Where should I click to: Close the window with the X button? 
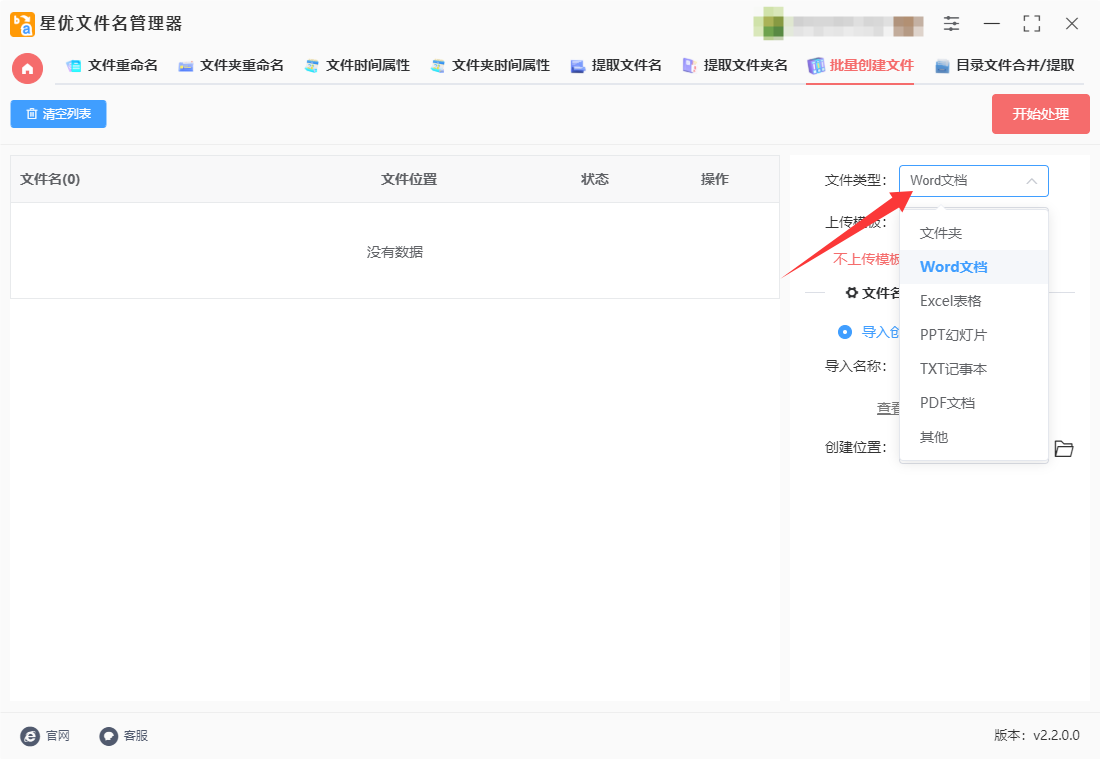1072,23
